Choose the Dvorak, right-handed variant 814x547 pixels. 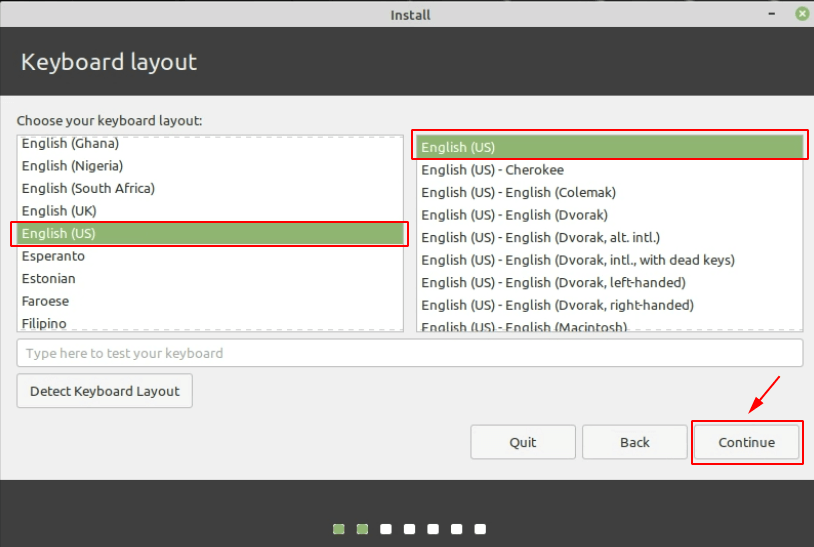609,306
